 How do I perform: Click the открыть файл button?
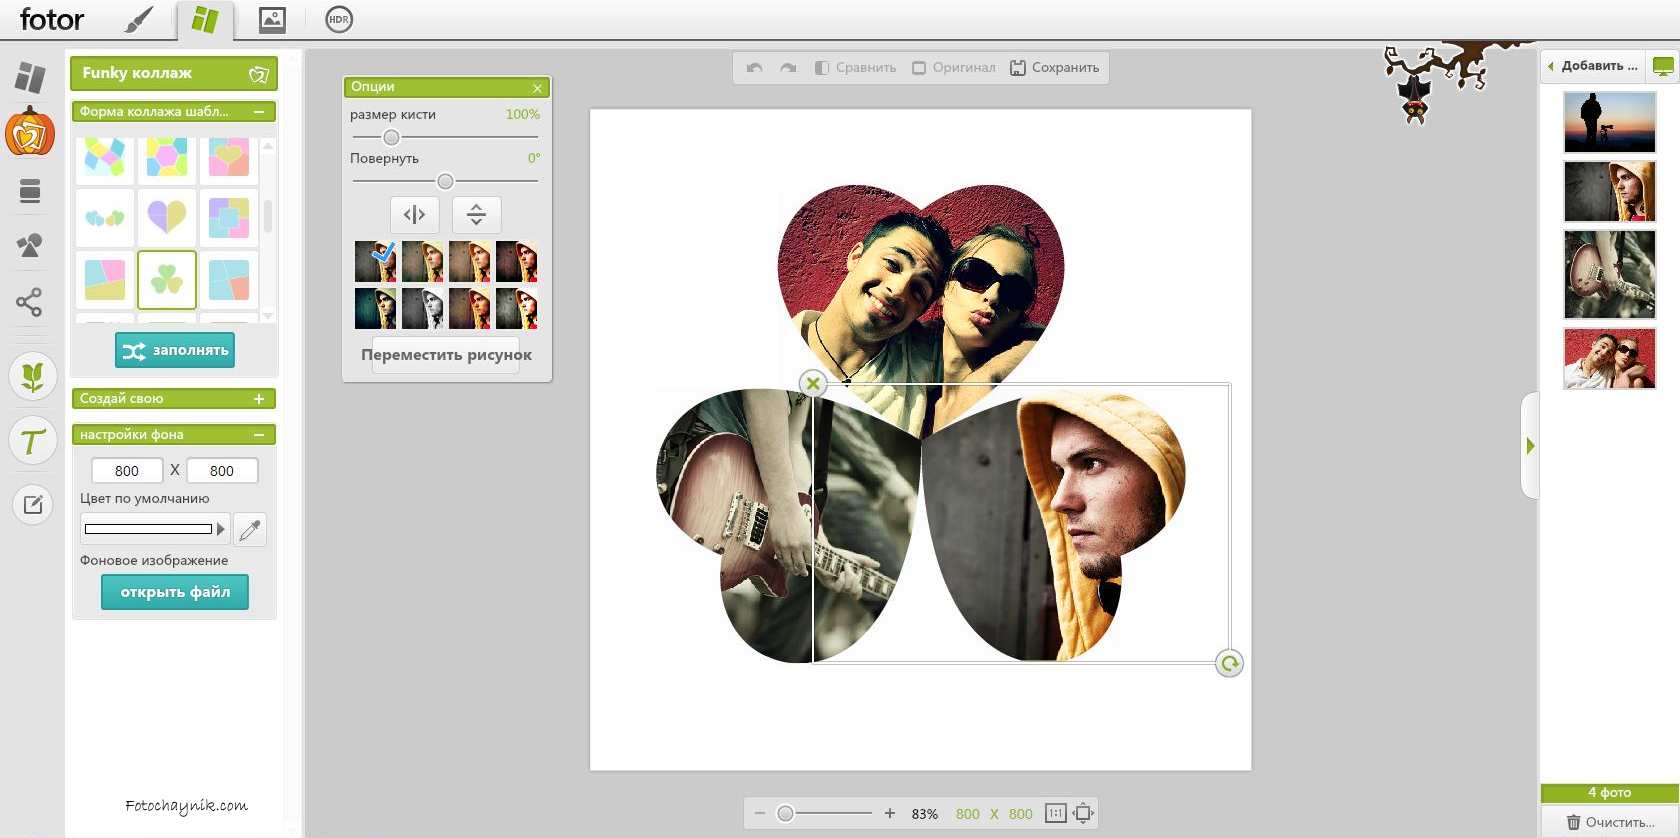coord(175,592)
